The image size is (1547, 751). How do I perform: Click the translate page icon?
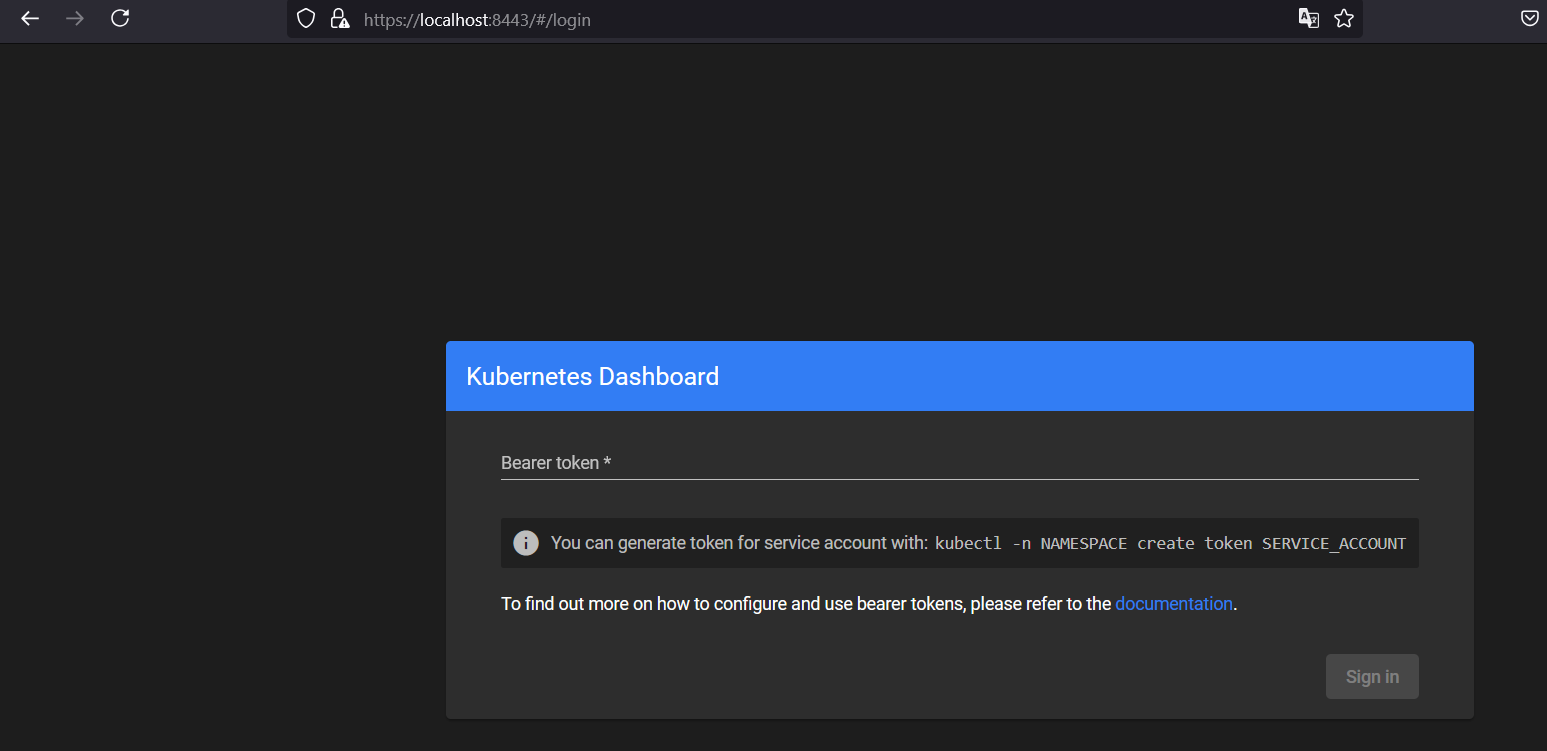pos(1308,18)
